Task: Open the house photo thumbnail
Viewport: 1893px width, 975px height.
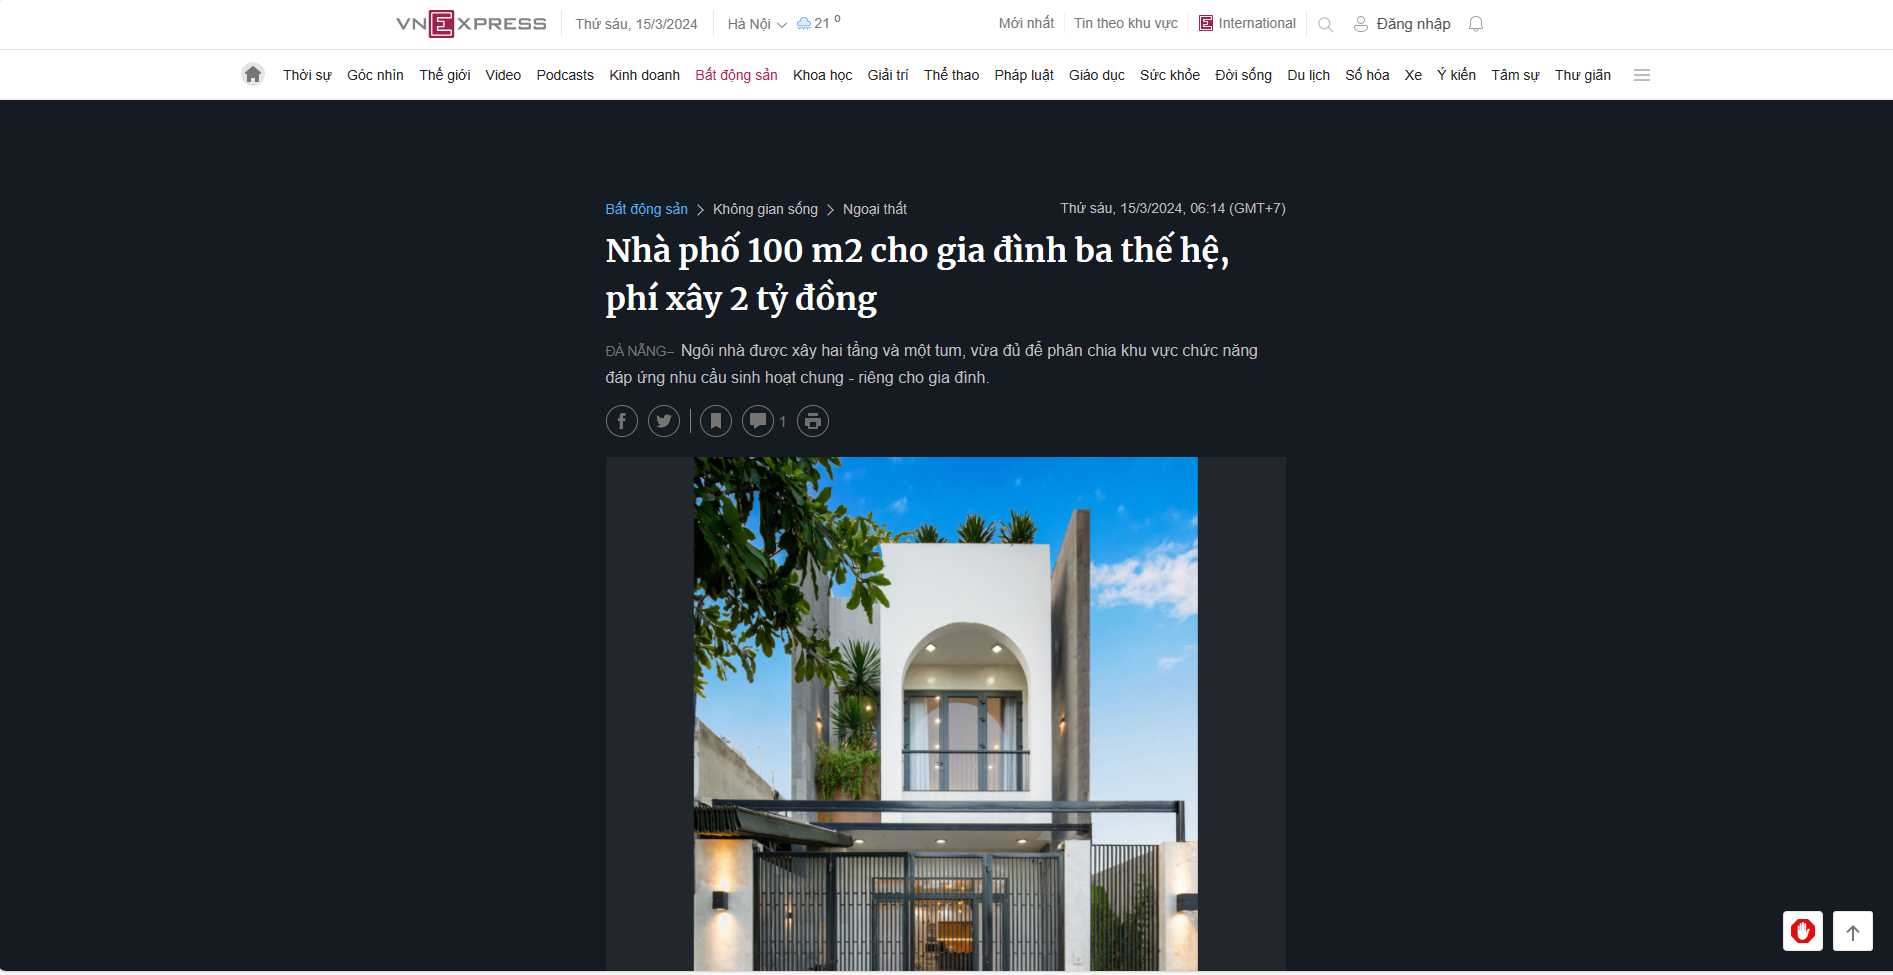Action: pos(946,714)
